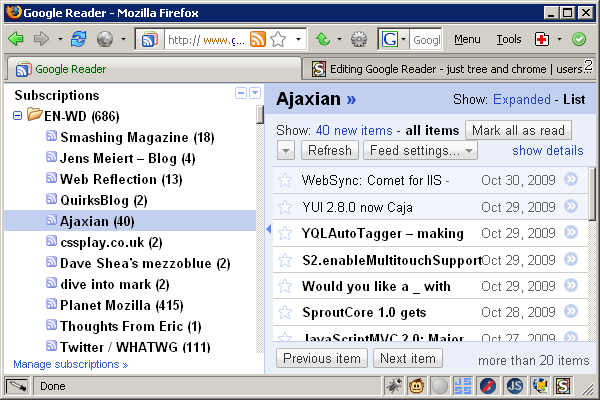Viewport: 600px width, 400px height.
Task: Click the grey globe toolbar icon
Action: click(105, 39)
